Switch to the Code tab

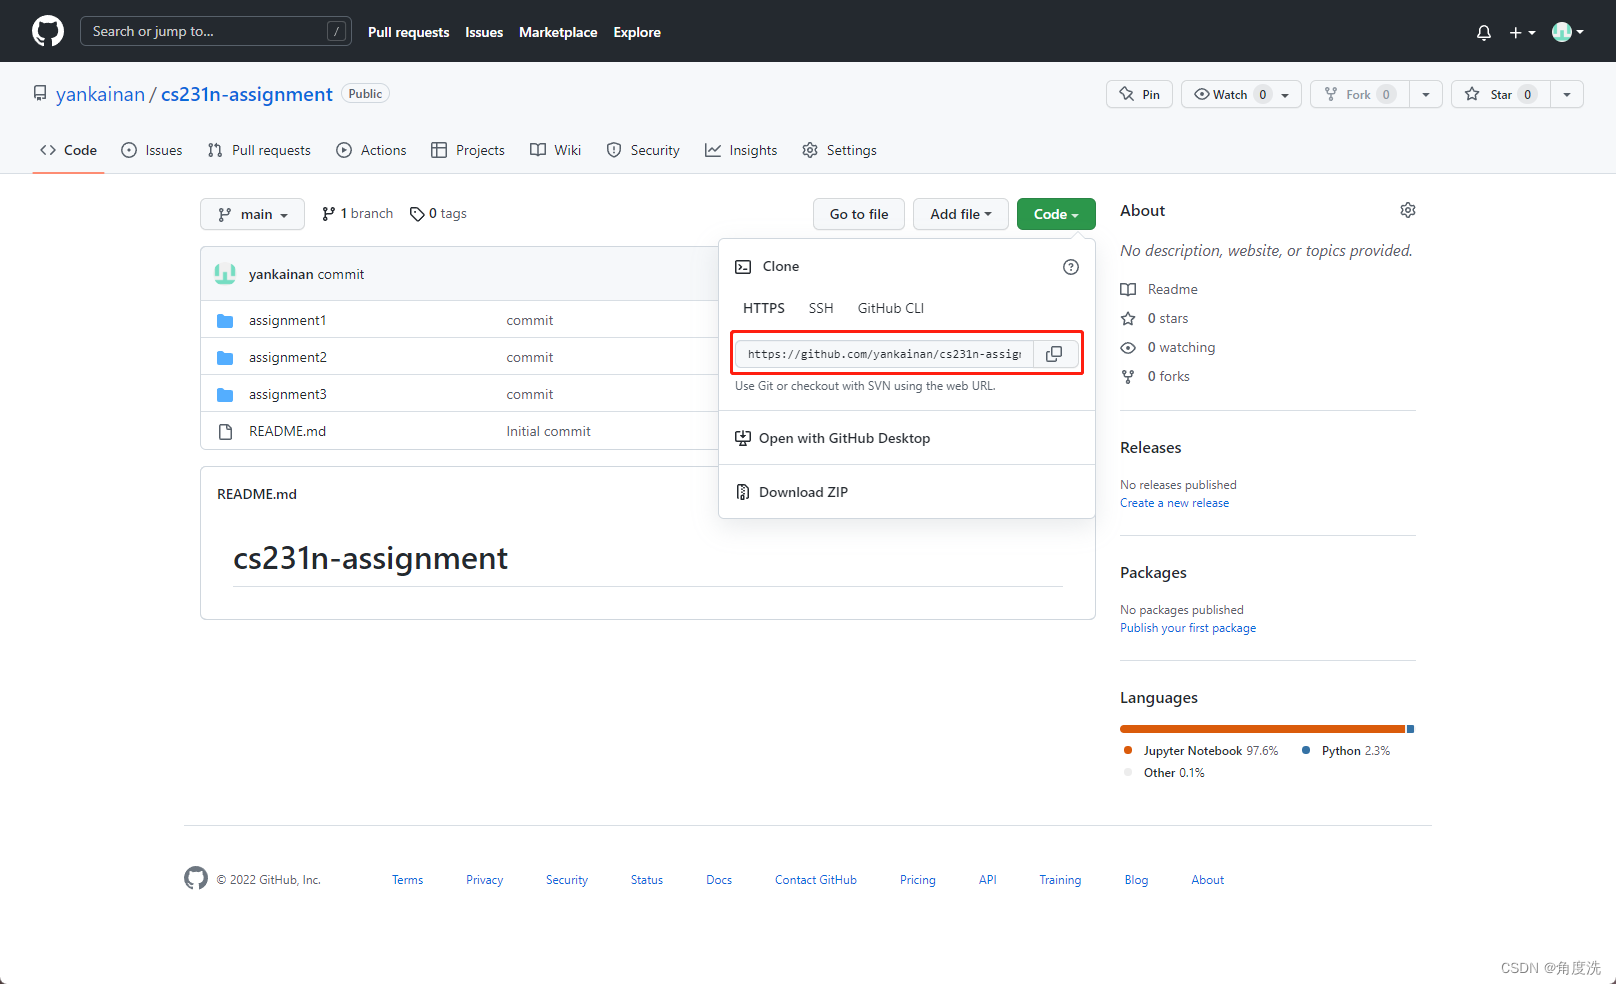point(68,150)
